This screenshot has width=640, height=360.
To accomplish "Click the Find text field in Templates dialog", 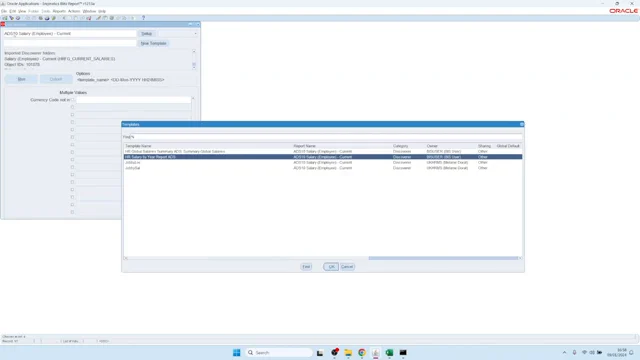I will (x=326, y=137).
